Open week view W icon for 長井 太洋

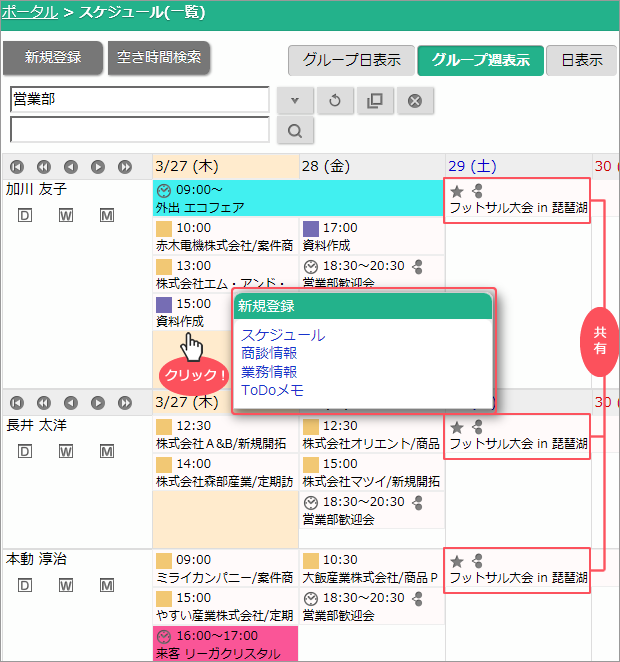[x=66, y=451]
